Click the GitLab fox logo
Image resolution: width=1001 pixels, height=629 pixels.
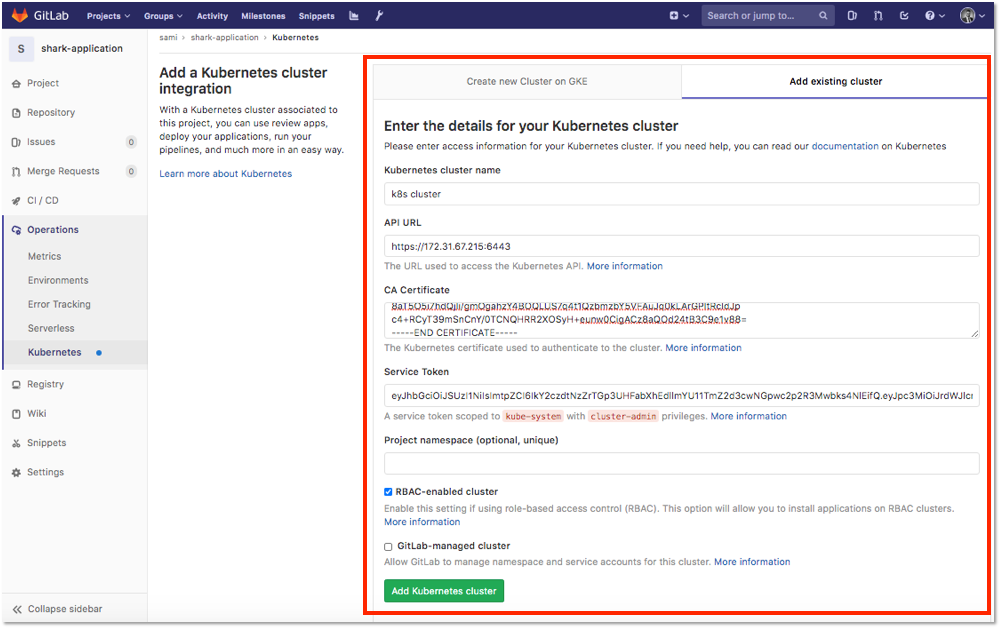coord(20,15)
